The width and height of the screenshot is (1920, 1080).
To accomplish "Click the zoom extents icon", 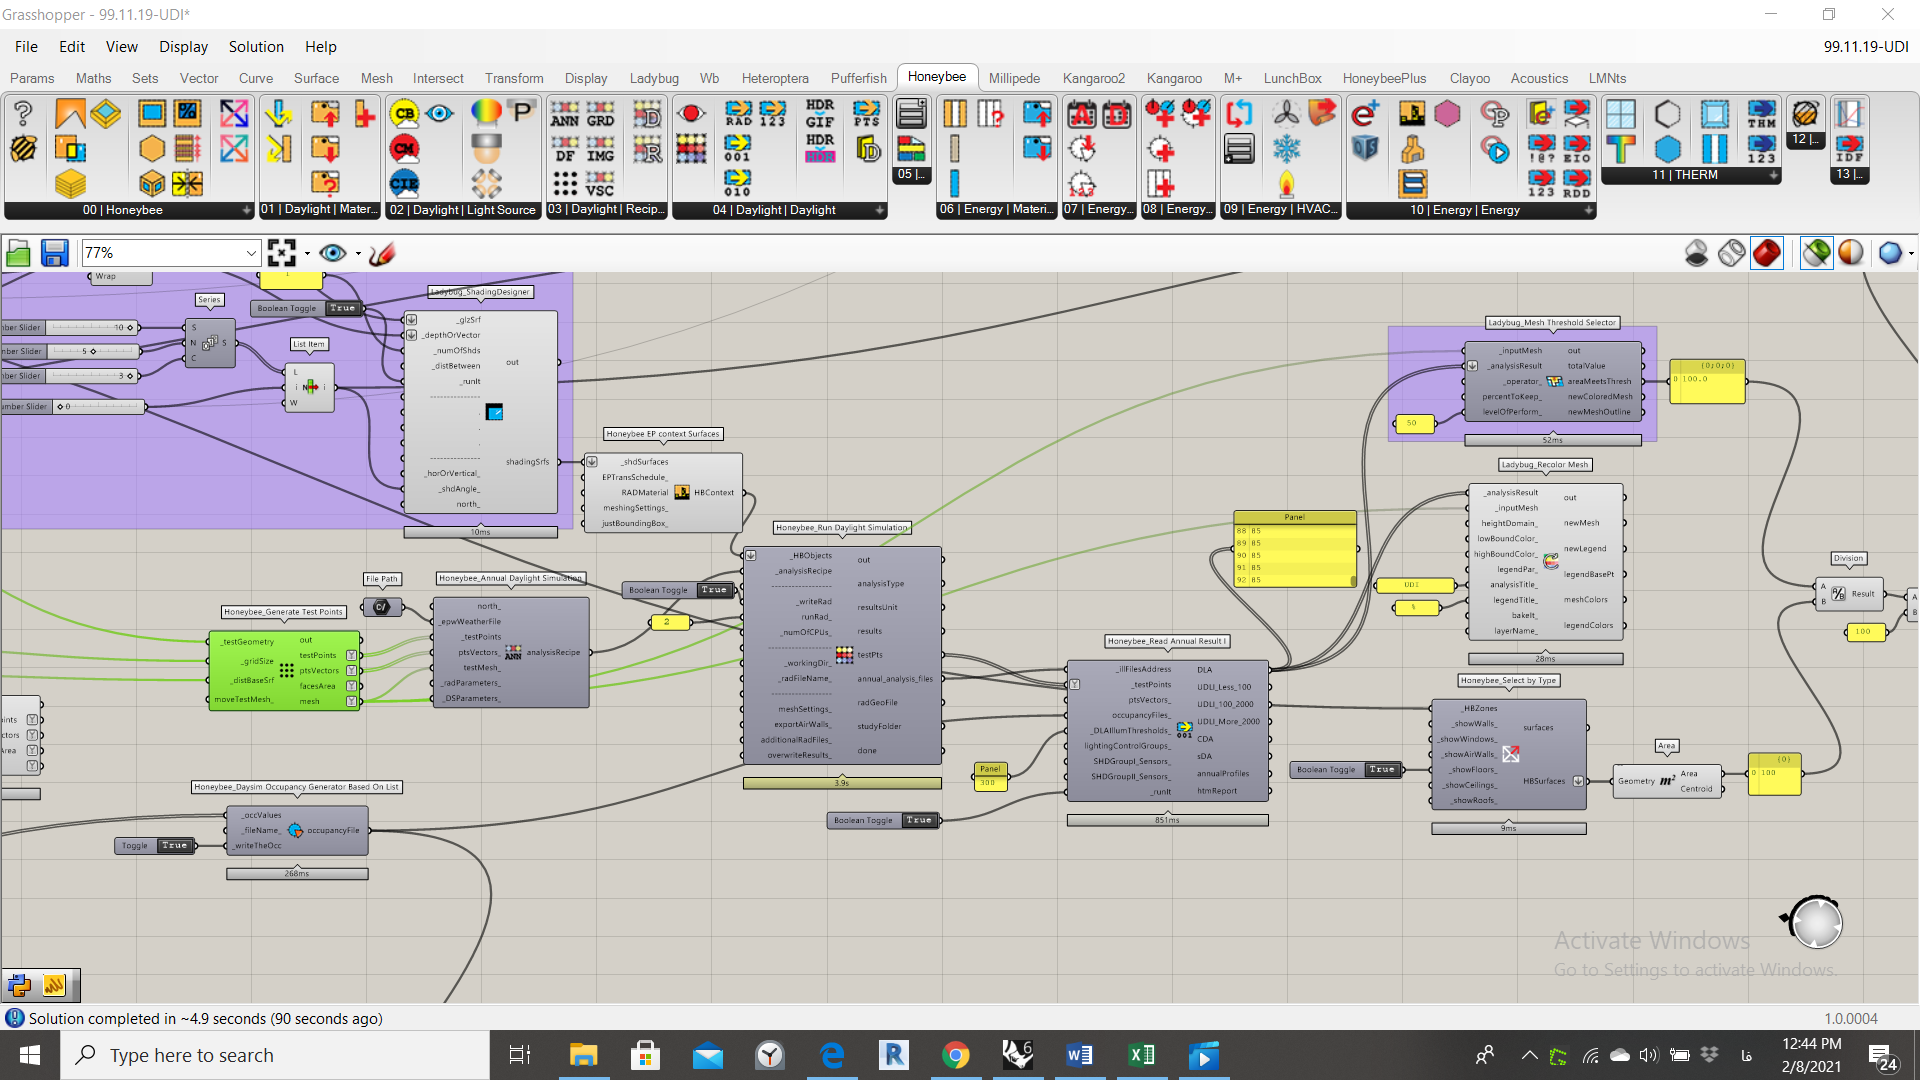I will tap(282, 253).
